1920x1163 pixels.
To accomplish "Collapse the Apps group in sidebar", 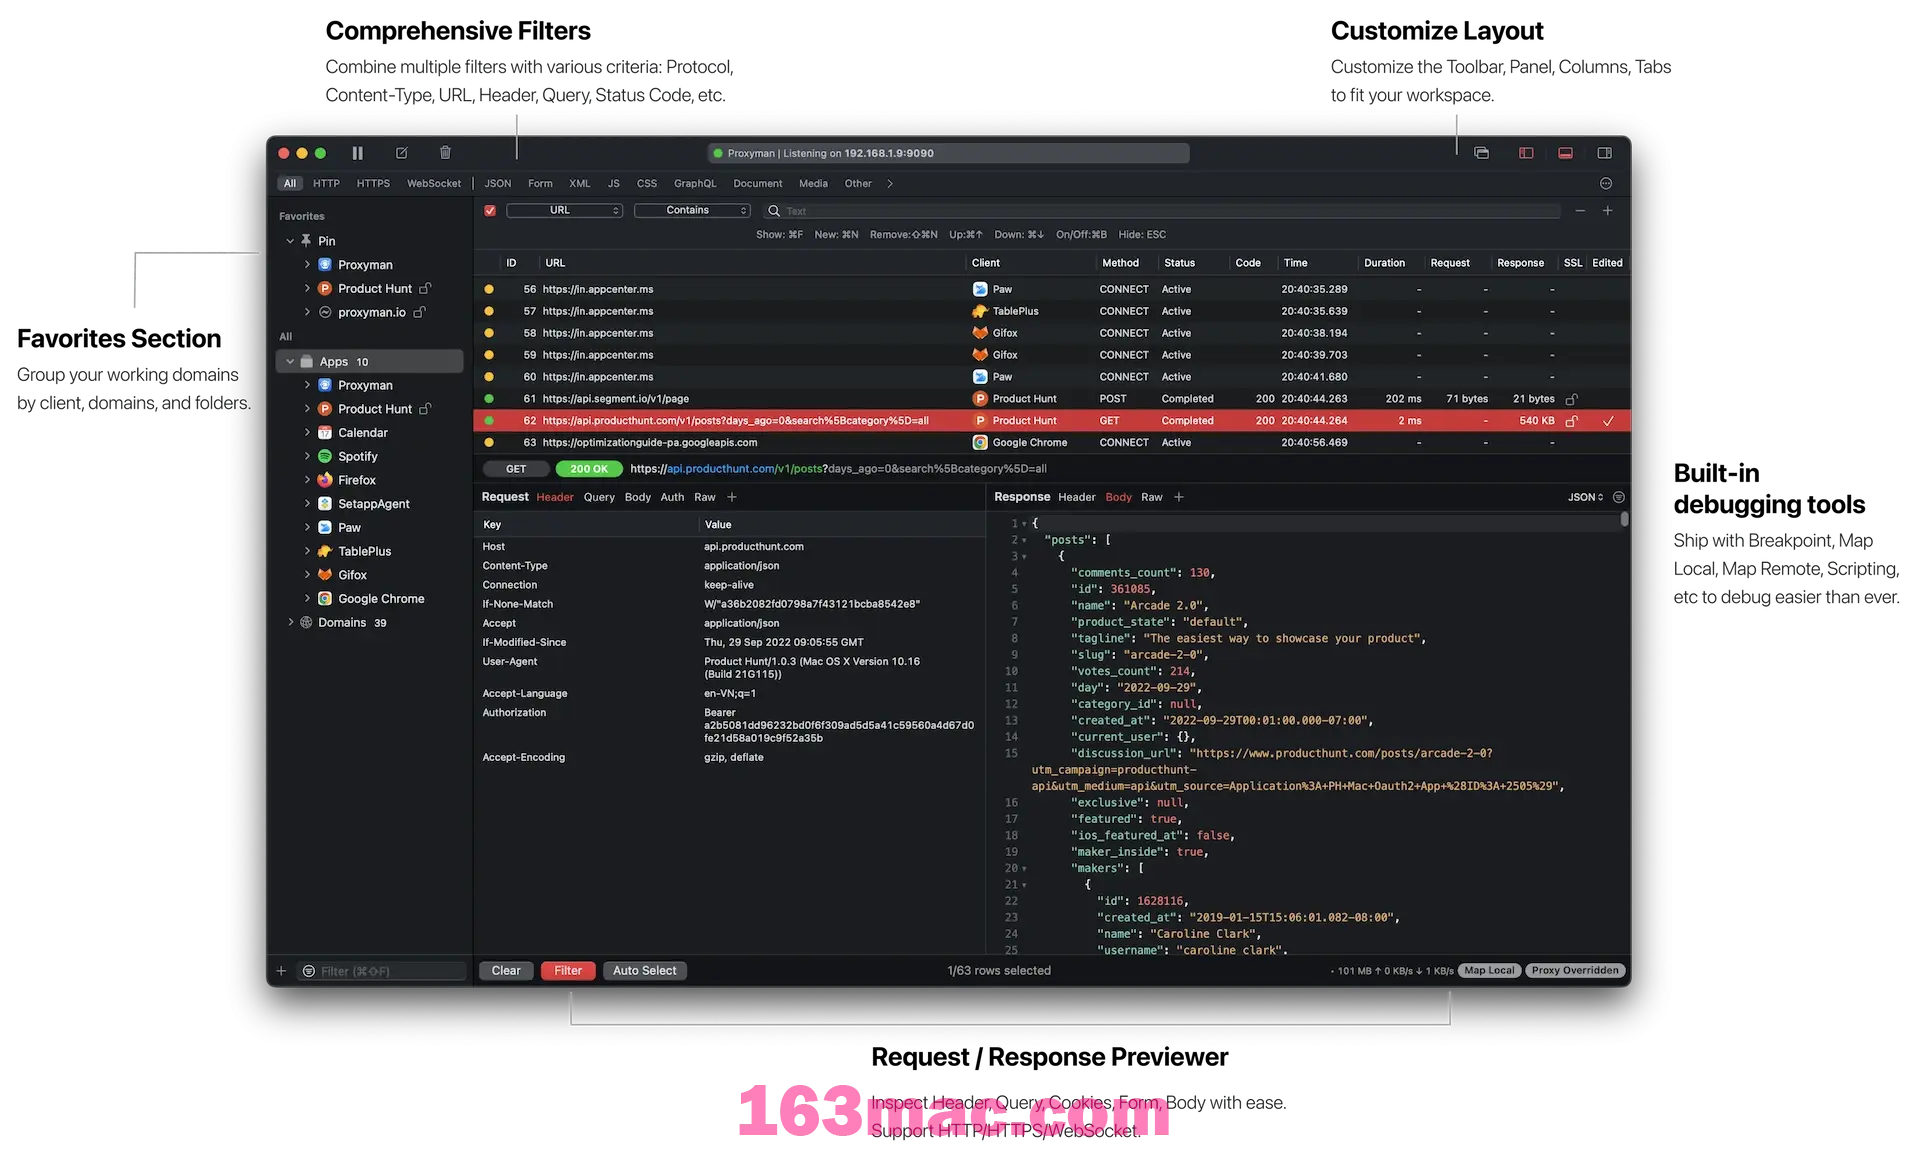I will (x=290, y=362).
